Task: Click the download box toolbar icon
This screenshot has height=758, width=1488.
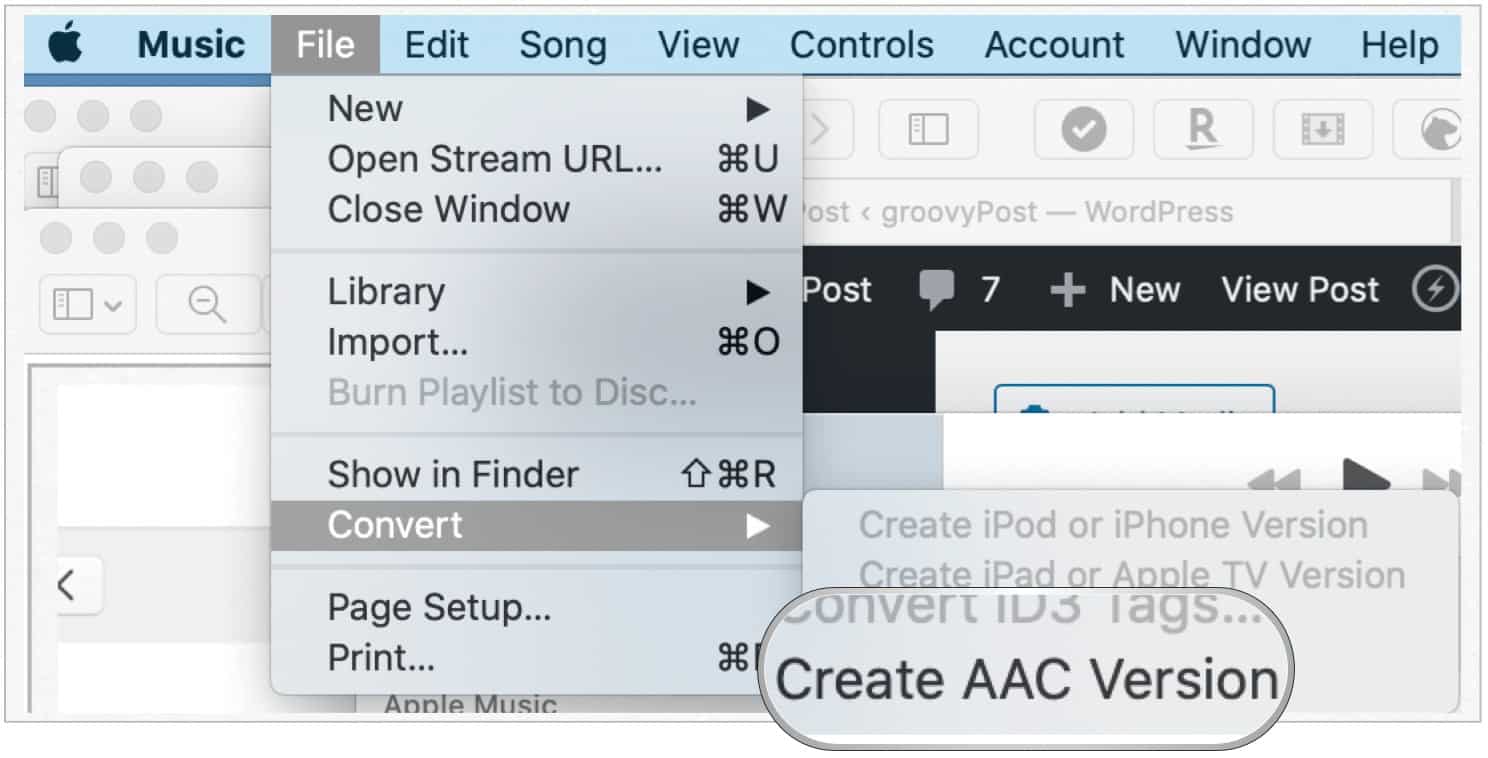Action: click(1322, 129)
